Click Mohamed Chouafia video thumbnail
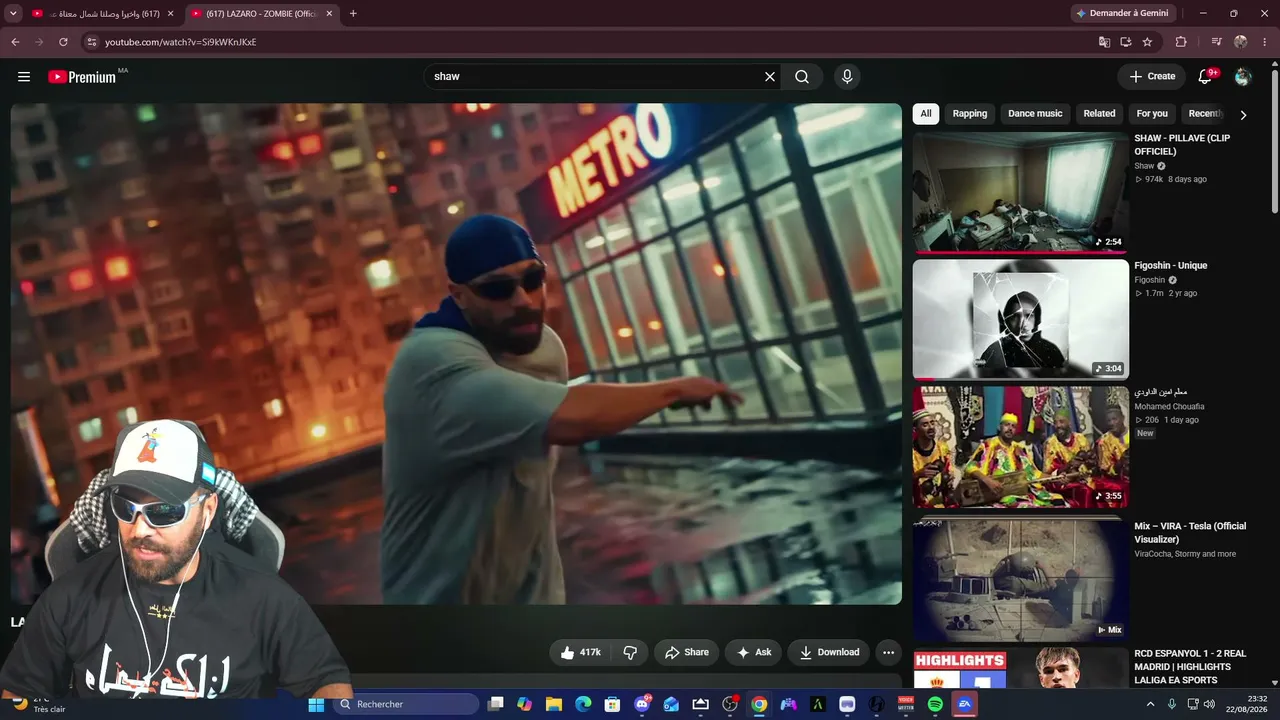The width and height of the screenshot is (1280, 720). (1020, 447)
